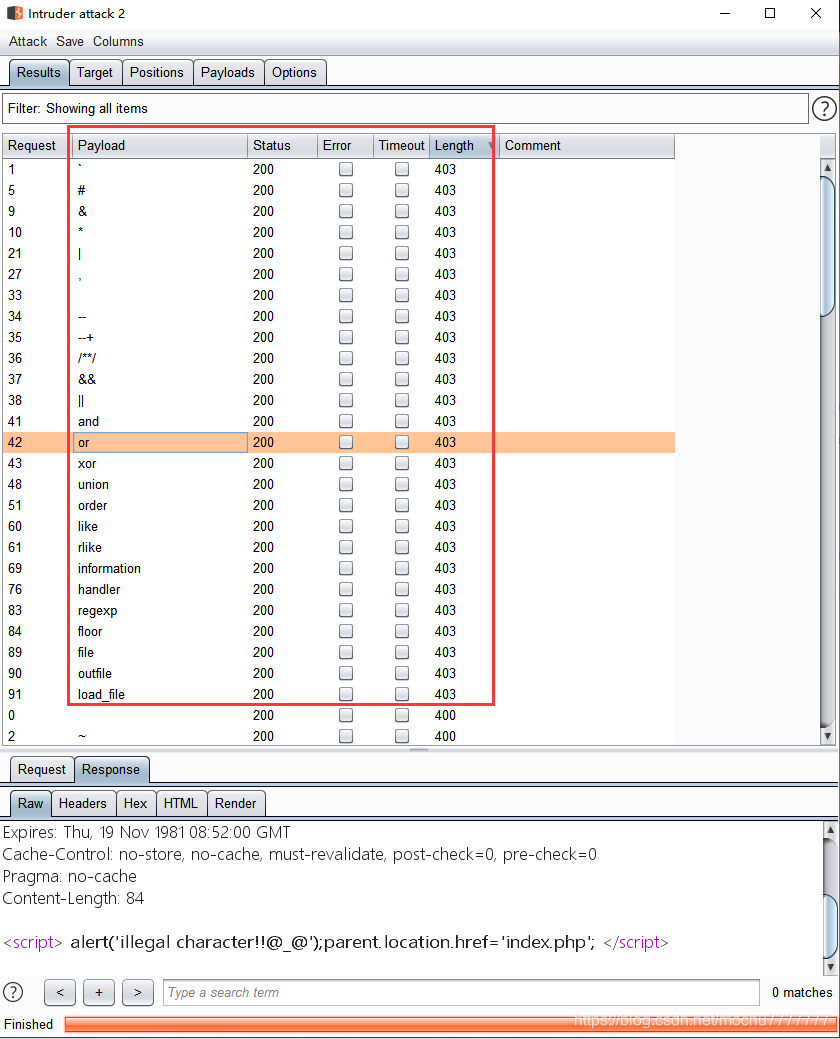Switch to the Target tab
Image resolution: width=840 pixels, height=1039 pixels.
(95, 73)
